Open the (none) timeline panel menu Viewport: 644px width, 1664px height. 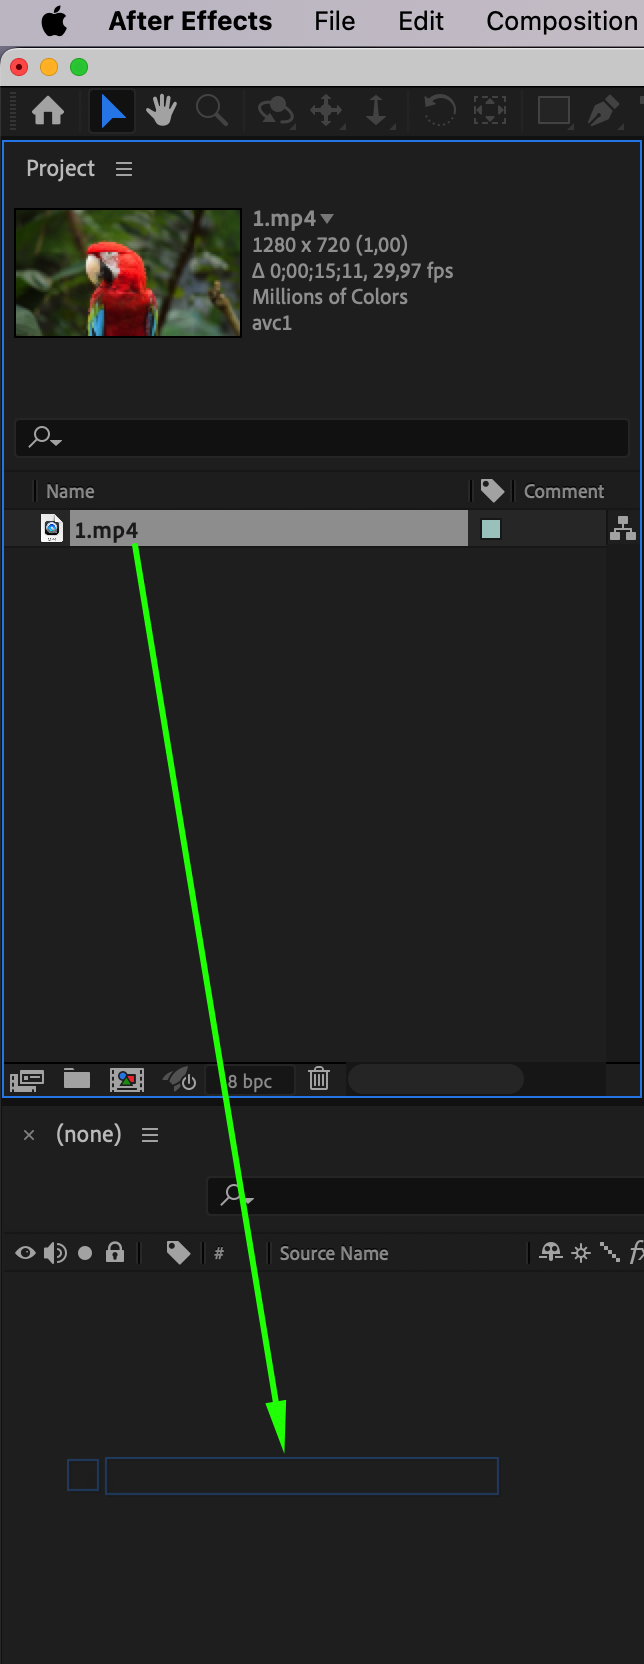[150, 1135]
